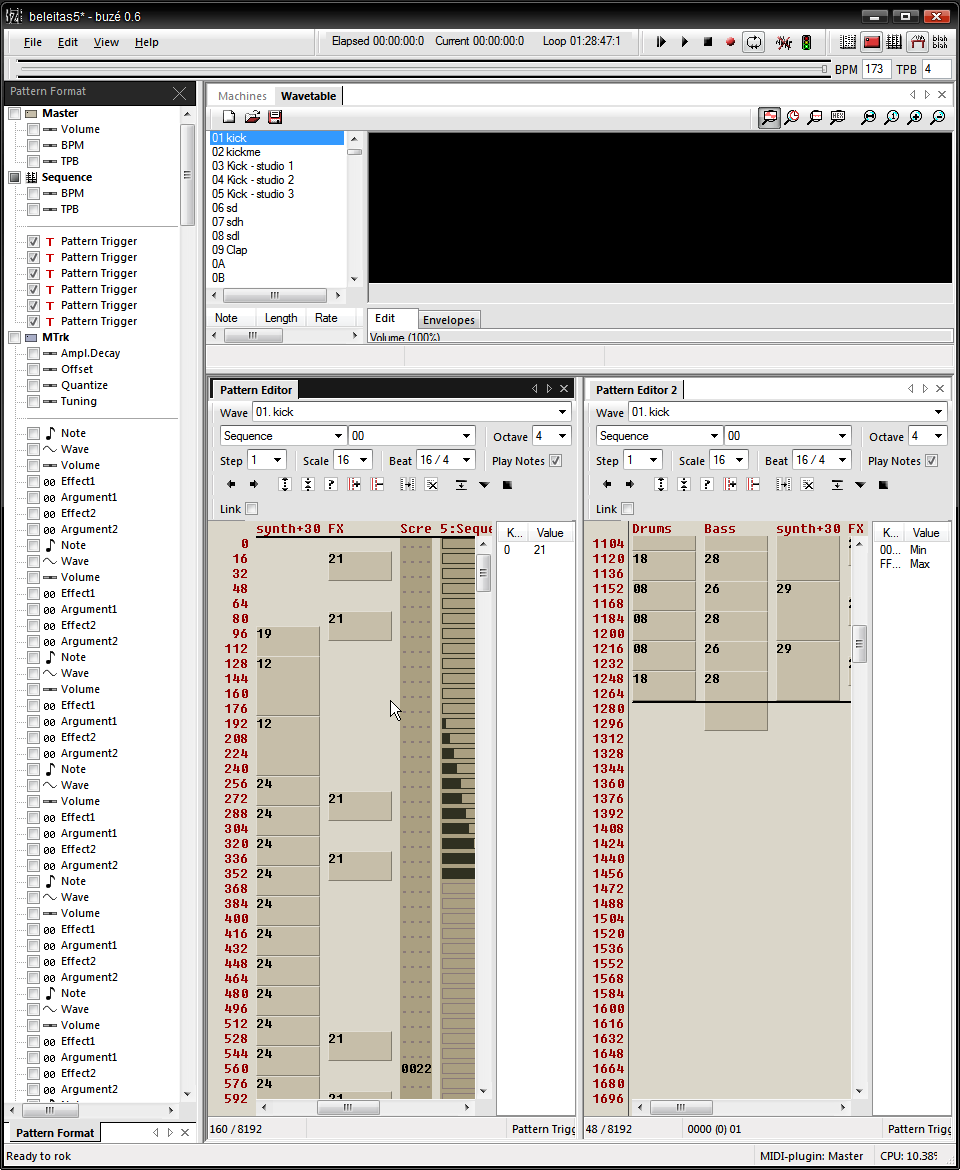960x1170 pixels.
Task: Click the stop playback square button
Action: (708, 42)
